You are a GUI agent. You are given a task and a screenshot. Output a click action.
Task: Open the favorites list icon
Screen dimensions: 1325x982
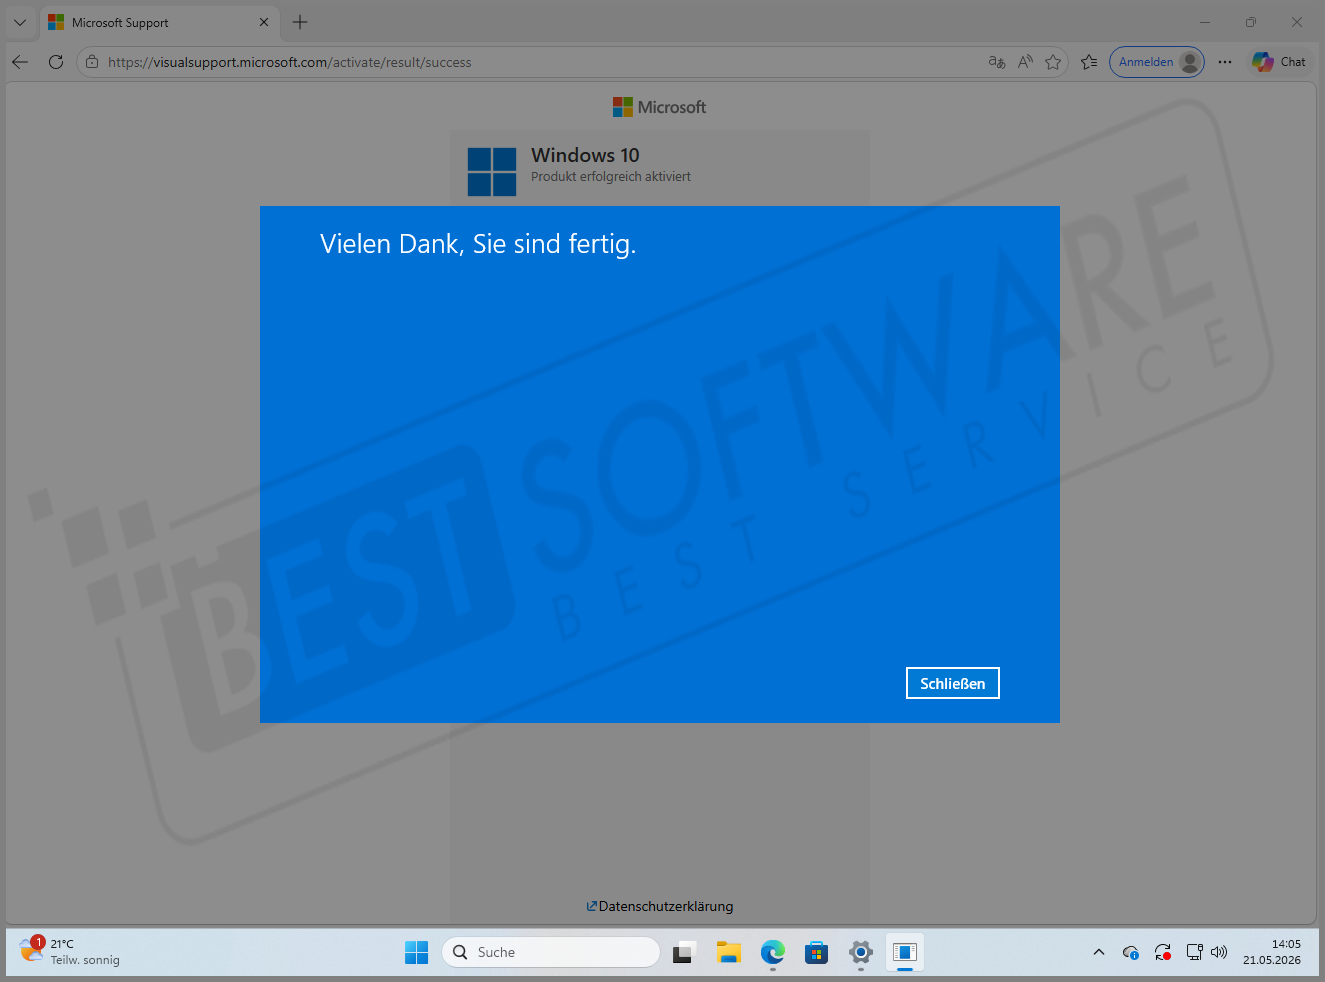(1089, 62)
